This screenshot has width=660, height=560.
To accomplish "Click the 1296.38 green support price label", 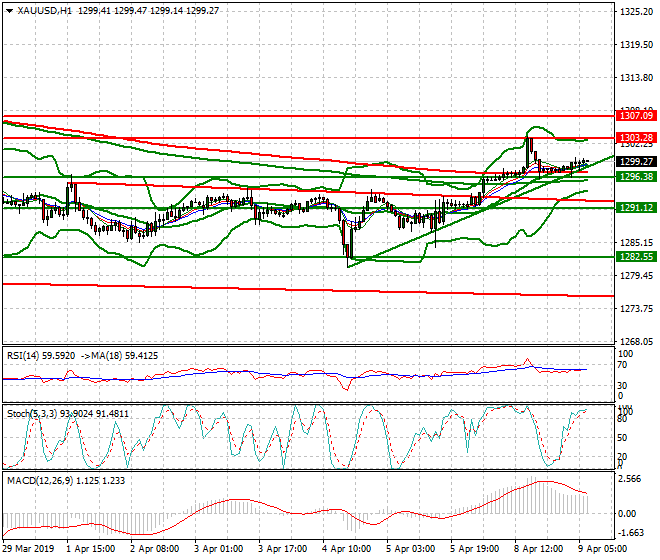I will point(636,177).
